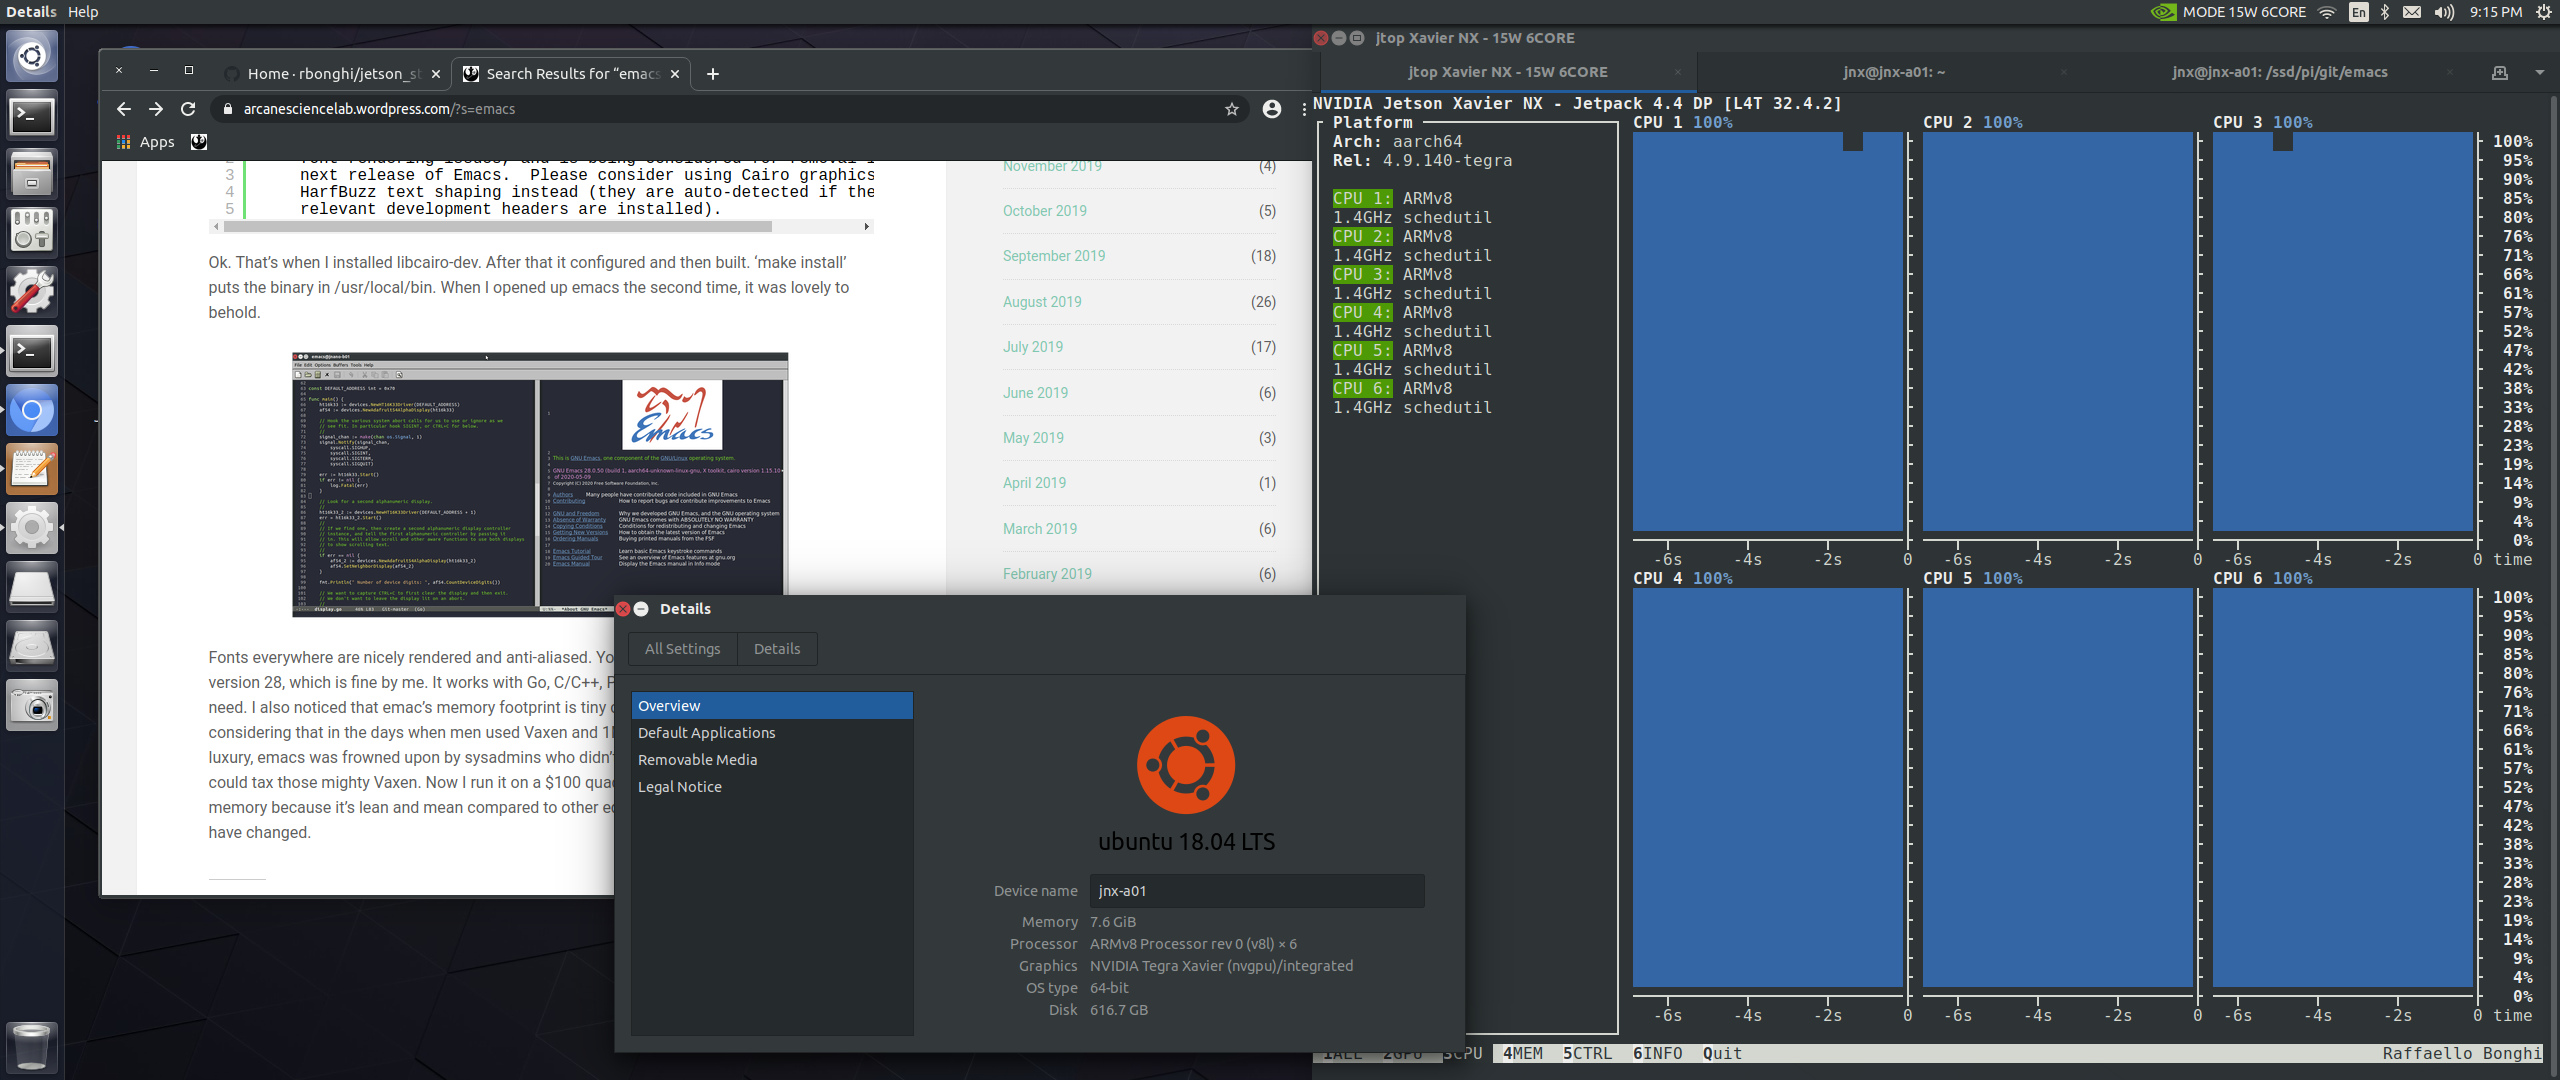Screen dimensions: 2560x1080
Task: Select Overview in Details sidebar
Action: [772, 706]
